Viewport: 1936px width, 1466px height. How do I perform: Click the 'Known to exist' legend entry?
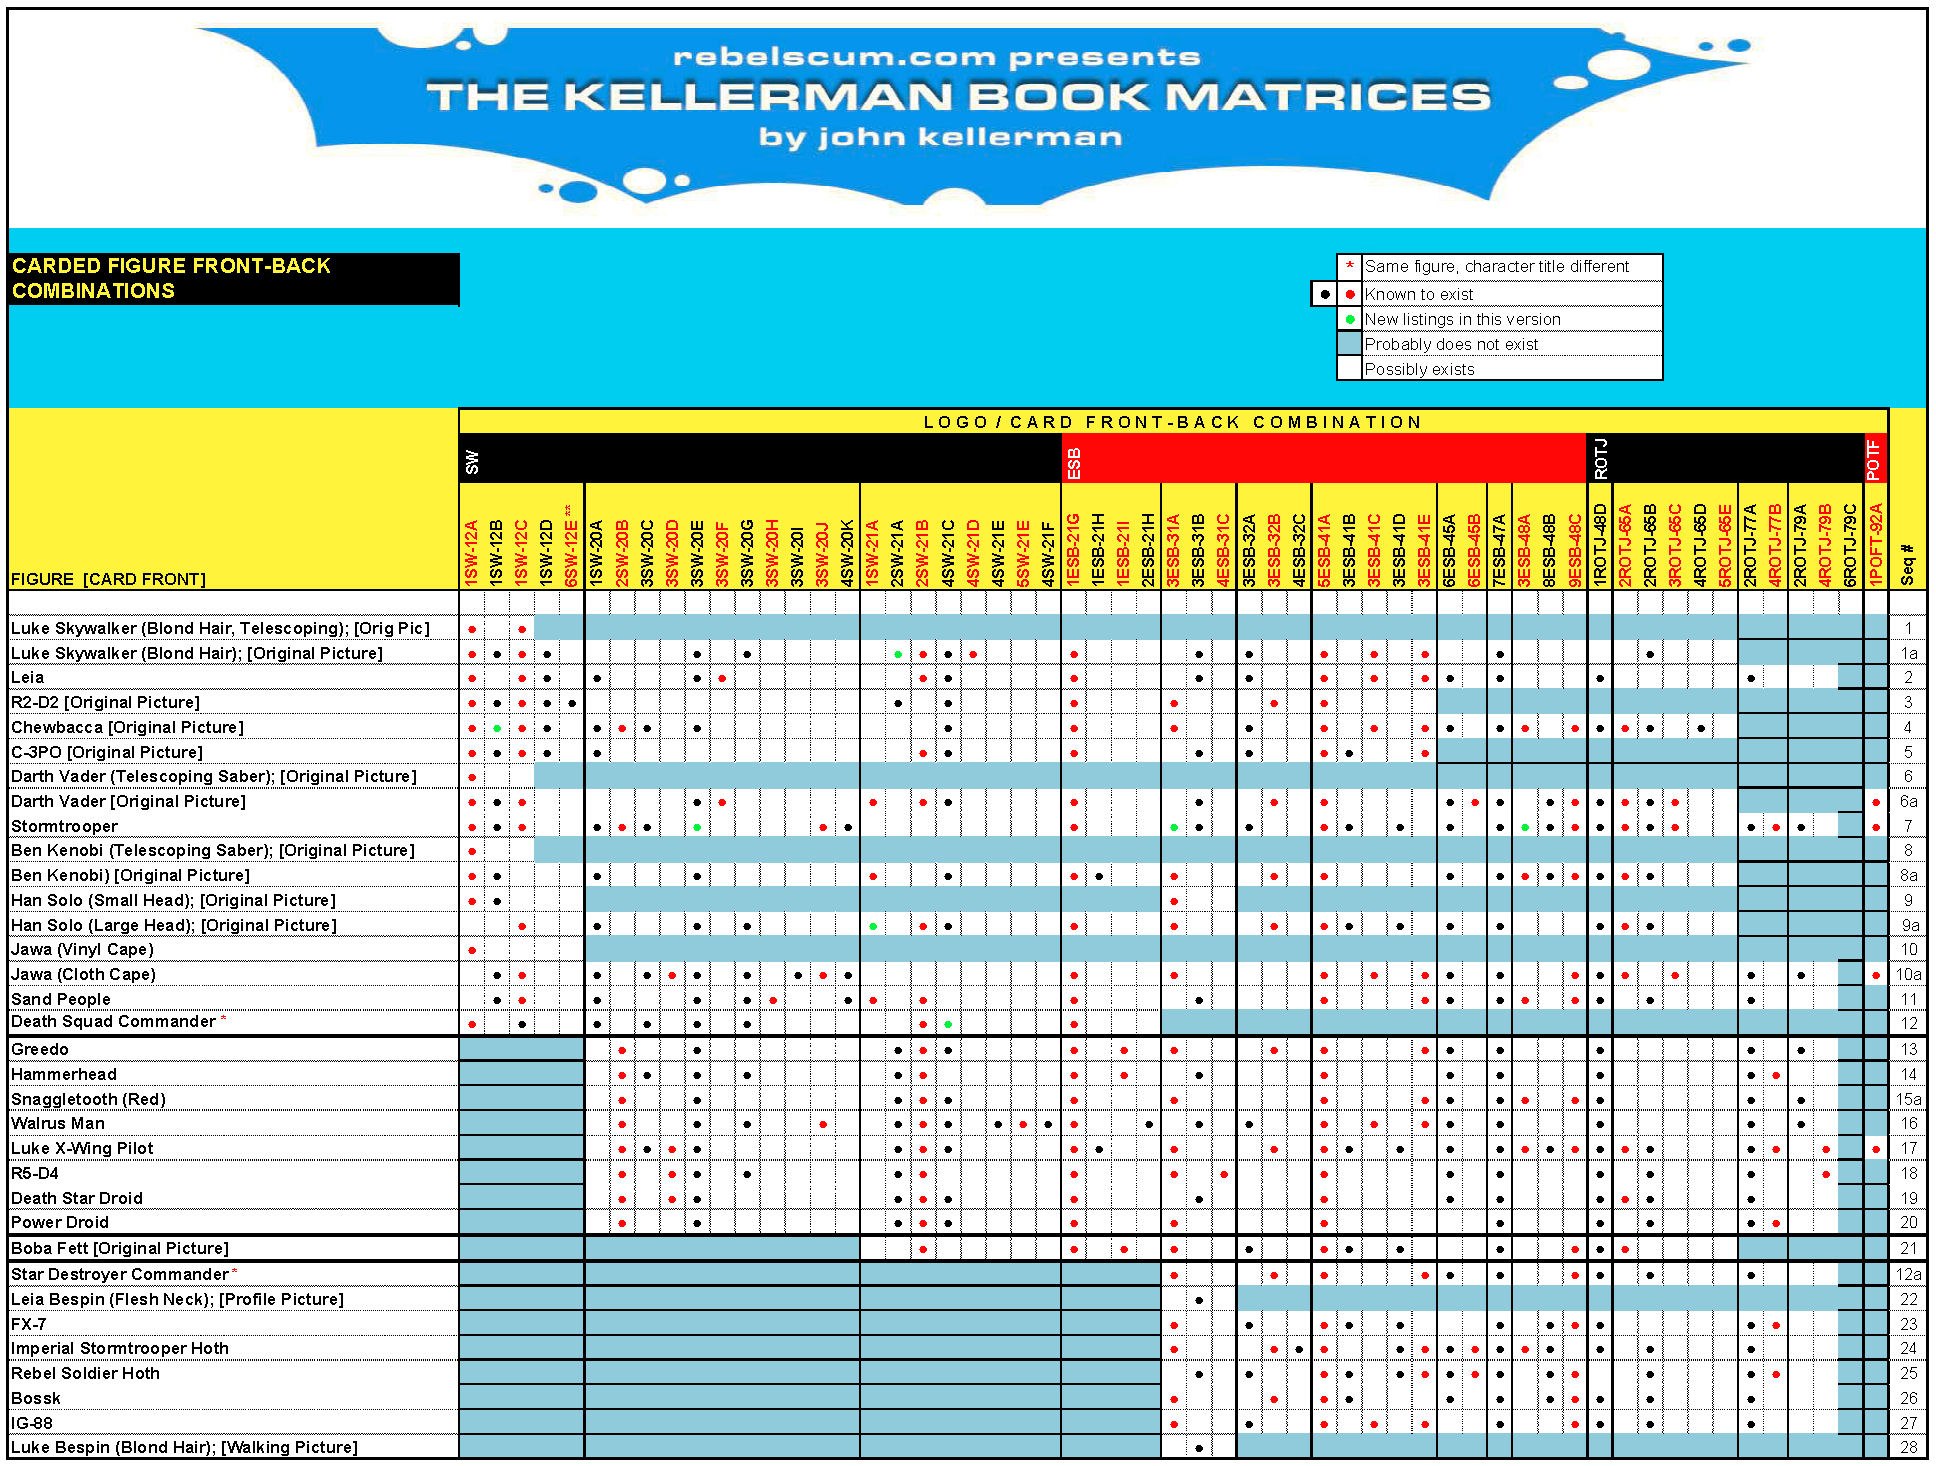1418,294
